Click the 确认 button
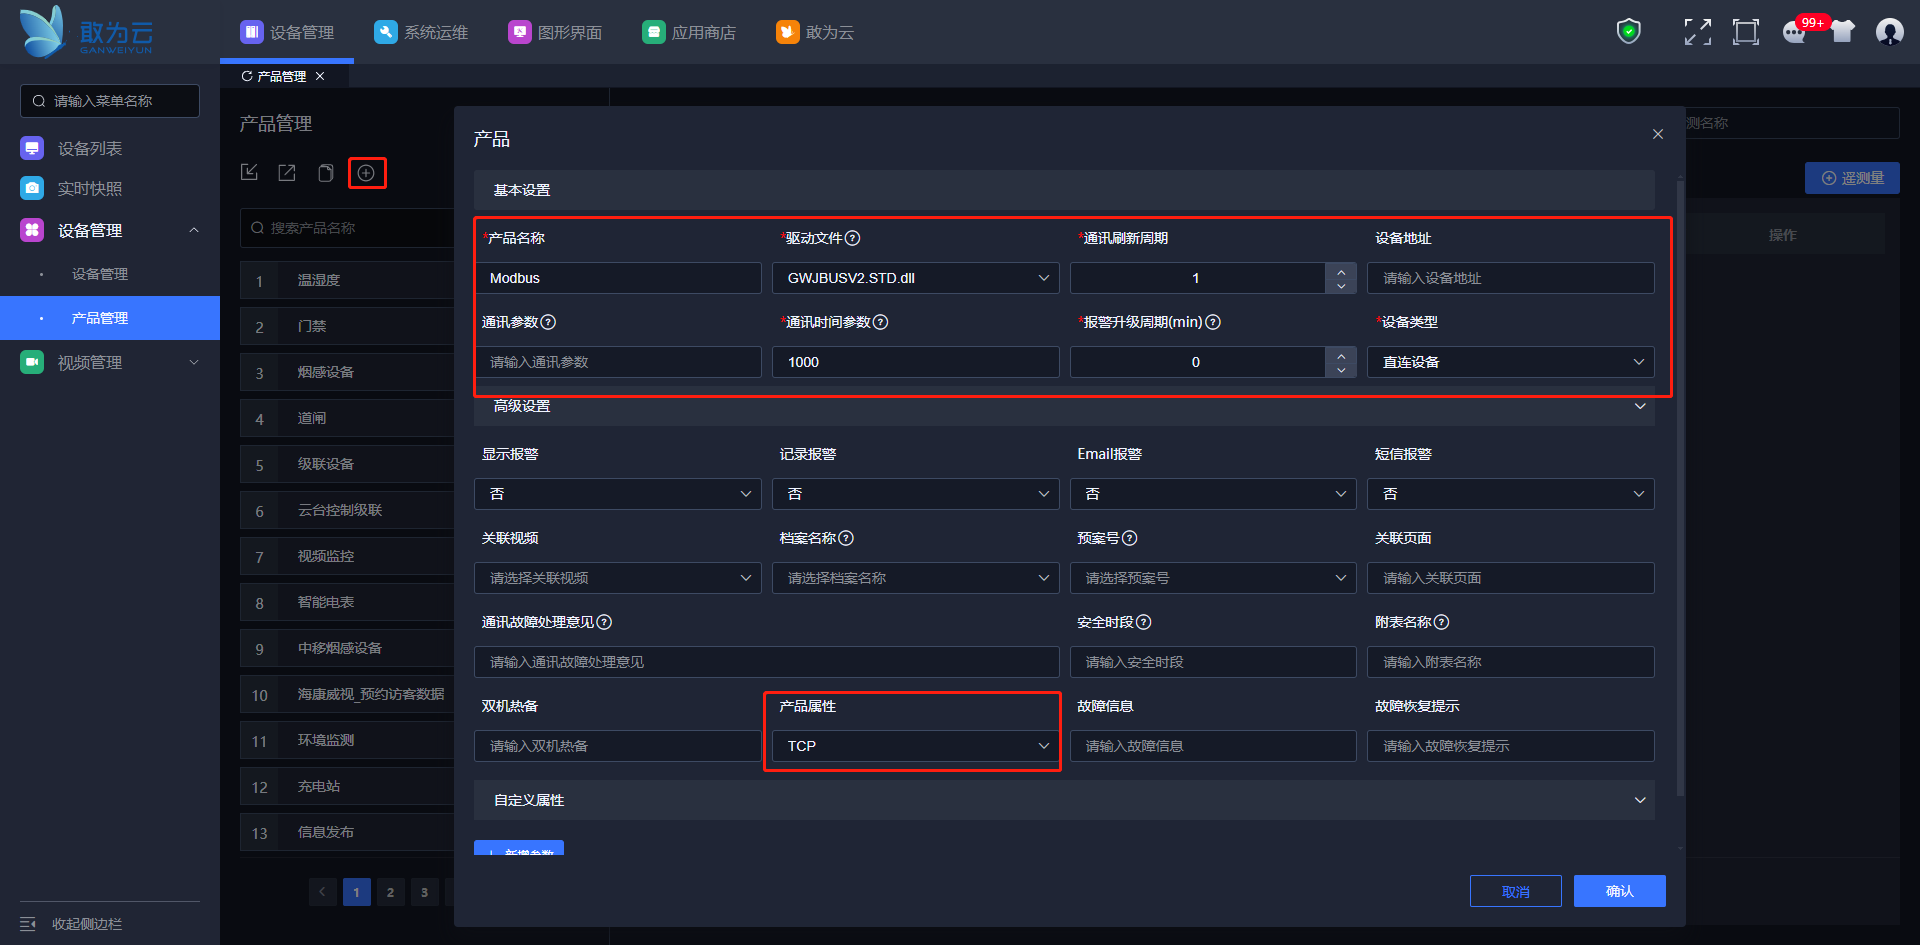Screen dimensions: 1920x945 tap(1619, 891)
